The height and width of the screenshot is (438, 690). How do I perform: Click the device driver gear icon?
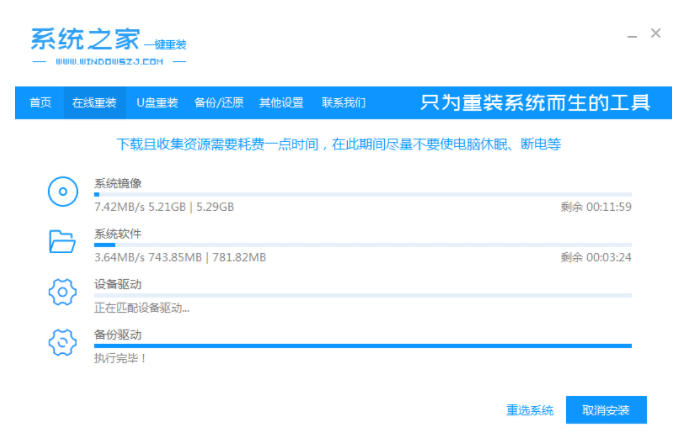pyautogui.click(x=62, y=292)
